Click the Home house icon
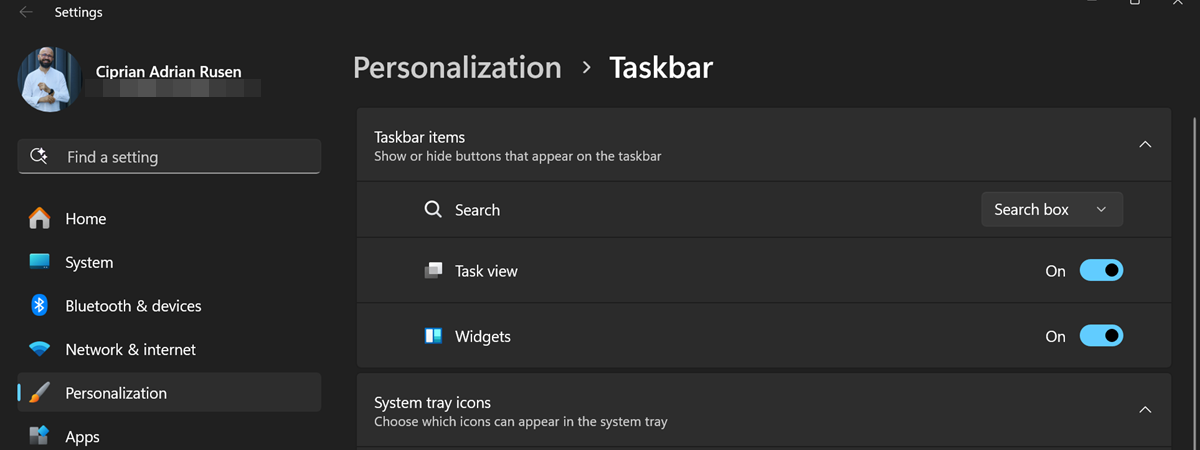Screen dimensions: 1200x450 click(39, 218)
